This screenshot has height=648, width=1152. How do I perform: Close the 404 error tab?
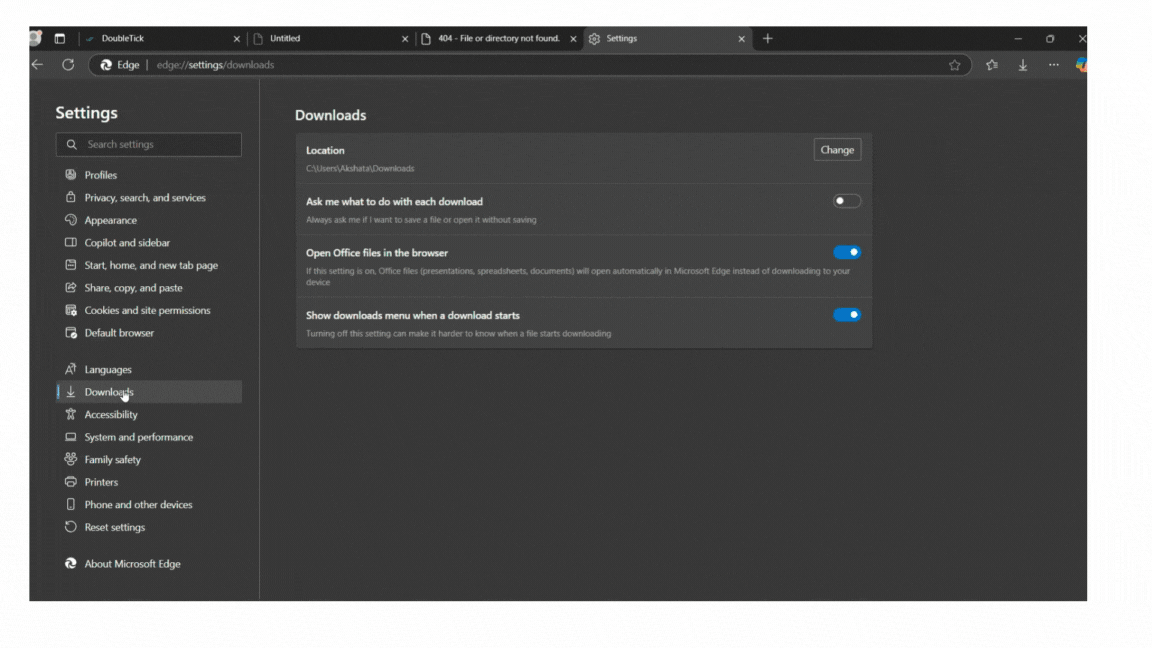coord(573,39)
